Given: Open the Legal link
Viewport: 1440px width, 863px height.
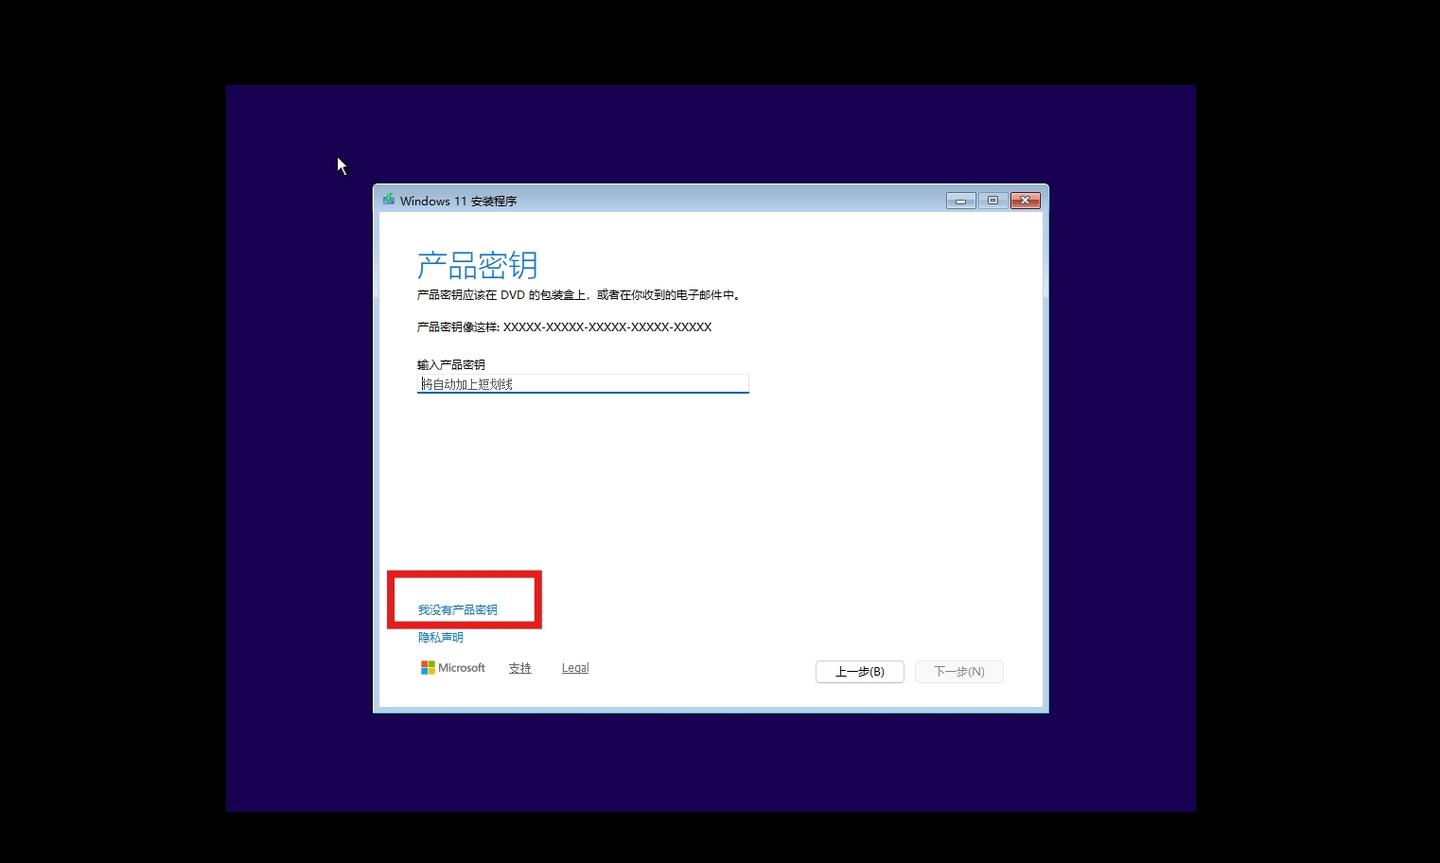Looking at the screenshot, I should [575, 668].
